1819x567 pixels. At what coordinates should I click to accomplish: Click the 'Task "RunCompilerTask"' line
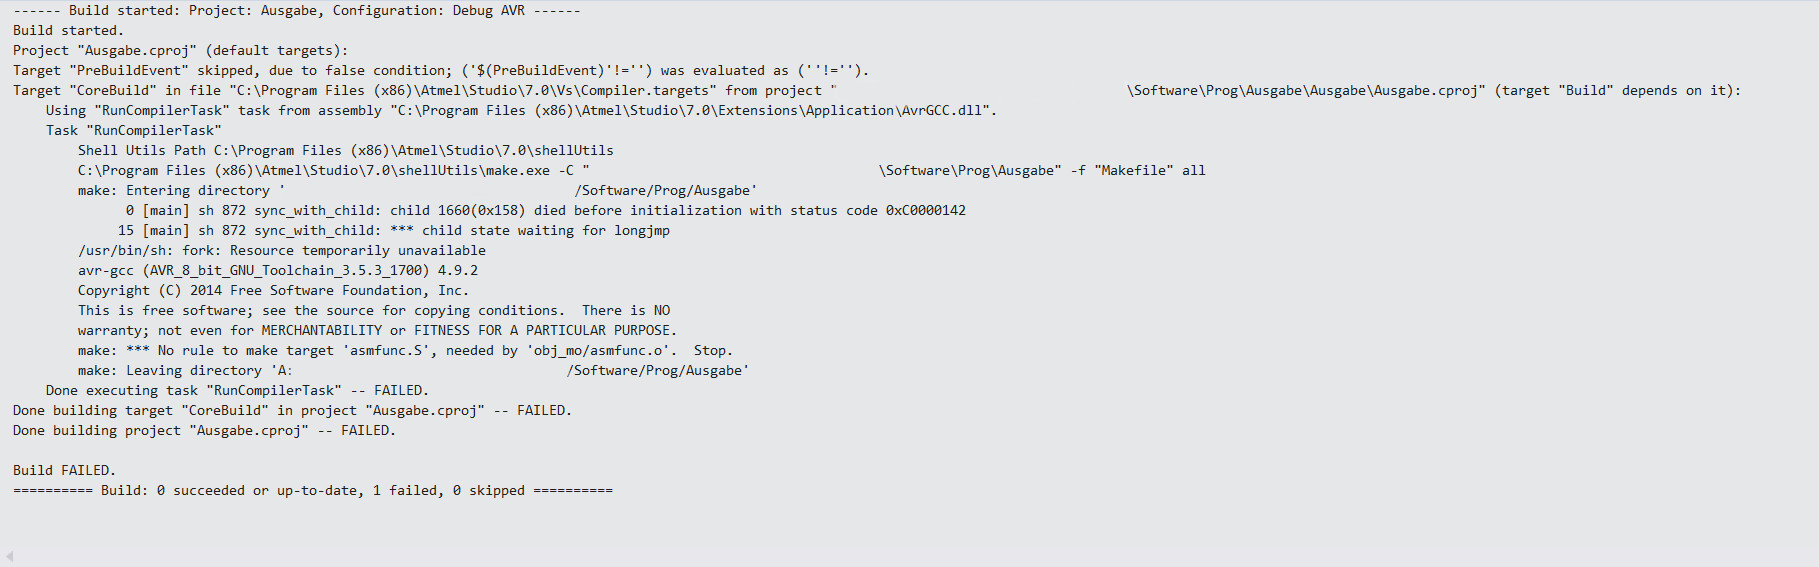tap(134, 130)
